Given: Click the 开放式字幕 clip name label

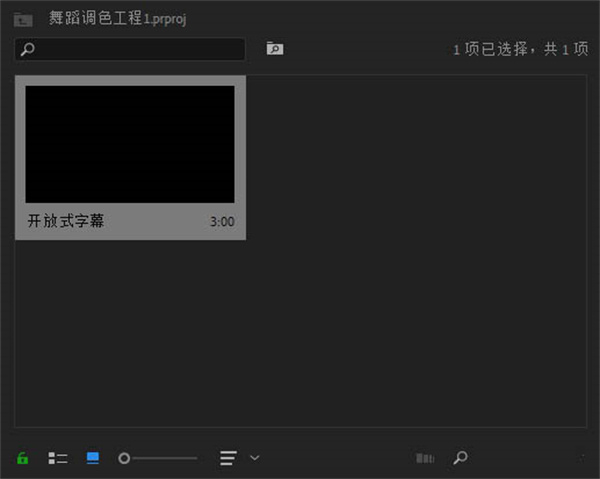Looking at the screenshot, I should pyautogui.click(x=66, y=221).
